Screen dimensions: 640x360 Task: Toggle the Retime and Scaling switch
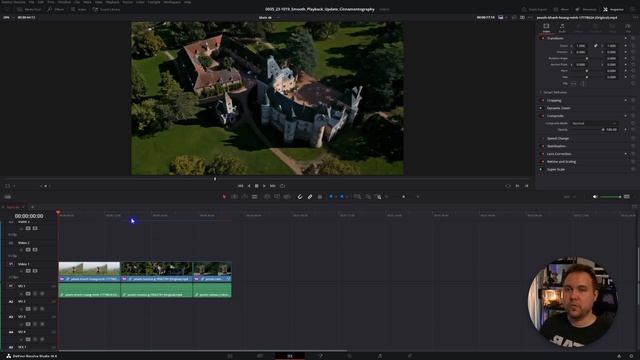coord(542,162)
